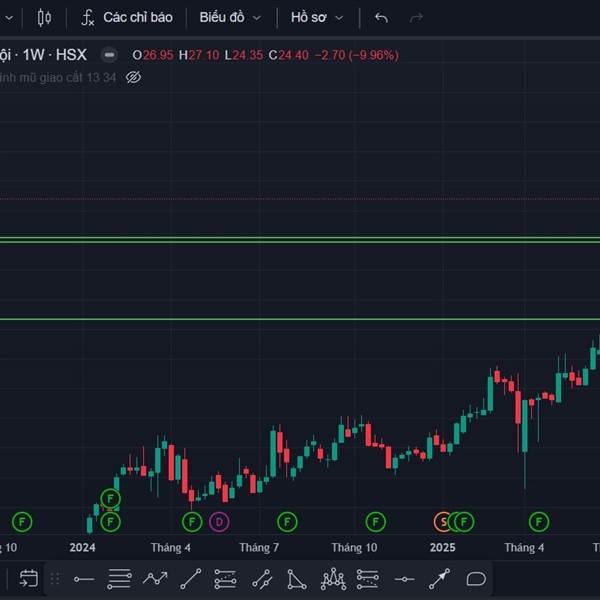Select the horizontal line drawing tool
This screenshot has height=600, width=600.
pyautogui.click(x=84, y=578)
